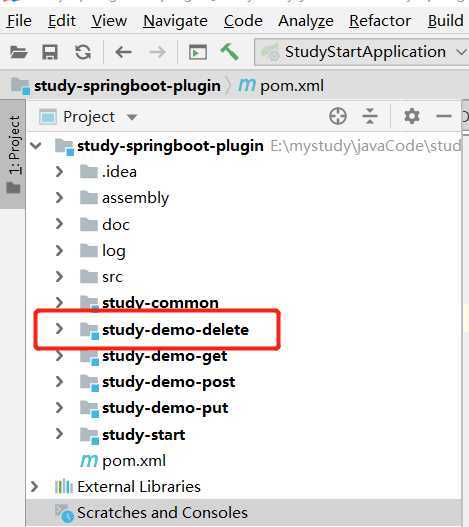This screenshot has width=469, height=527.
Task: Expand the study-demo-delete module
Action: (59, 329)
